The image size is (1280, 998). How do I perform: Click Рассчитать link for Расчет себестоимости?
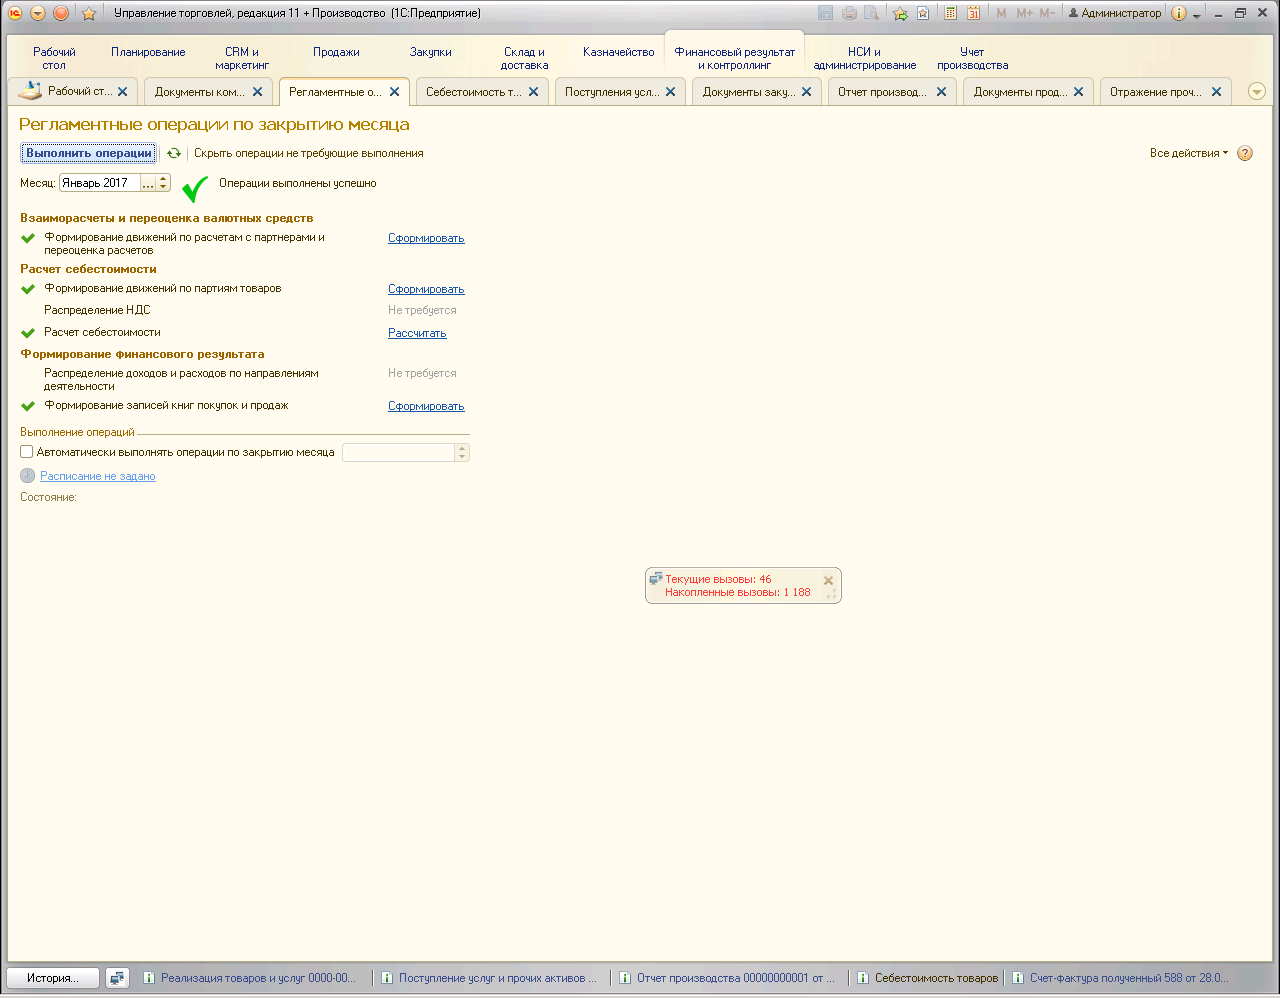(x=417, y=333)
